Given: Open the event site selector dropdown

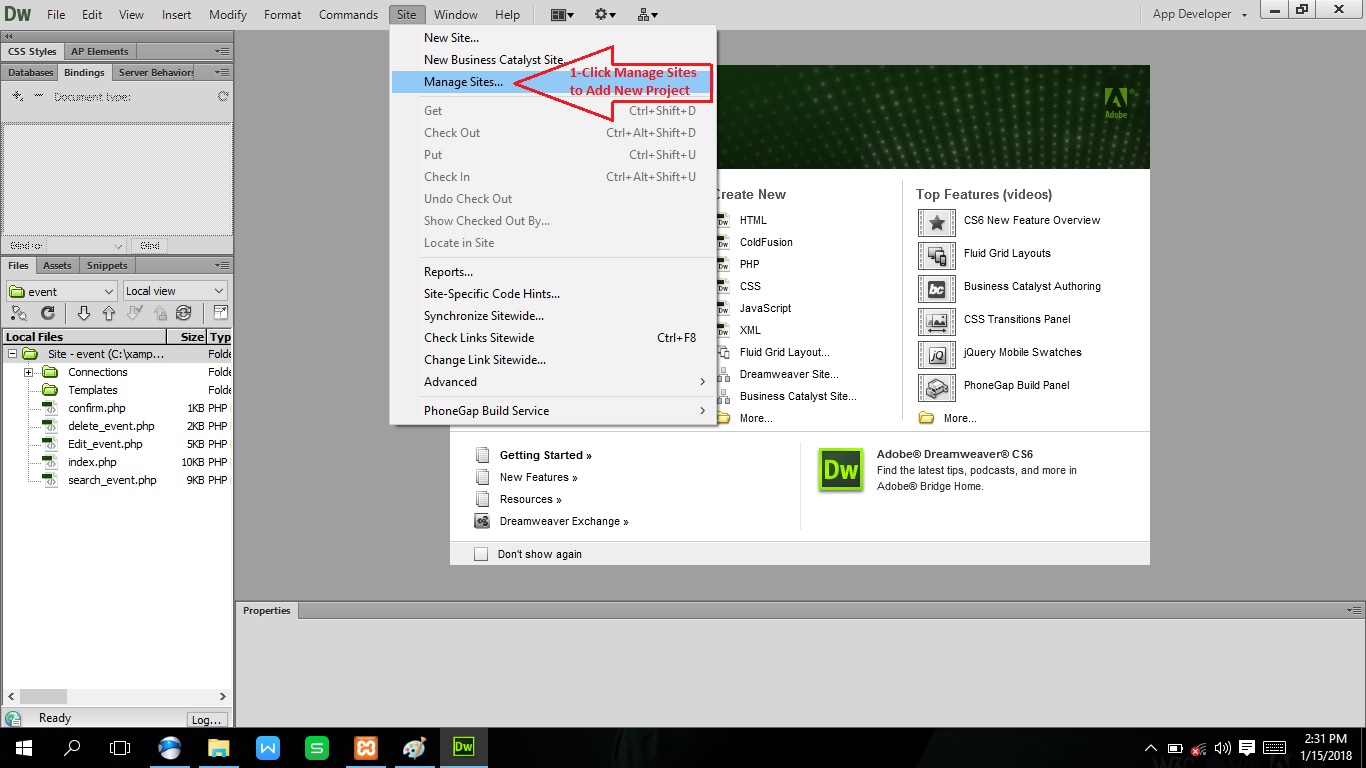Looking at the screenshot, I should tap(61, 291).
